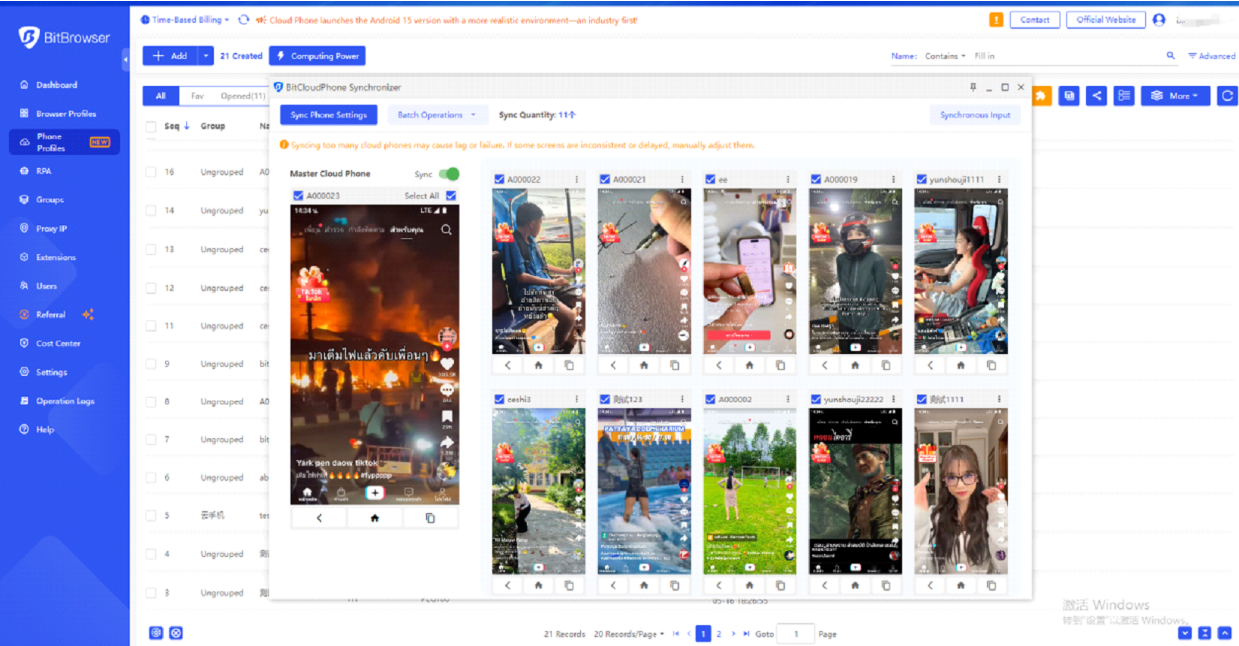Click the refresh icon next to Time-Based Billing
This screenshot has width=1239, height=646.
tap(244, 19)
